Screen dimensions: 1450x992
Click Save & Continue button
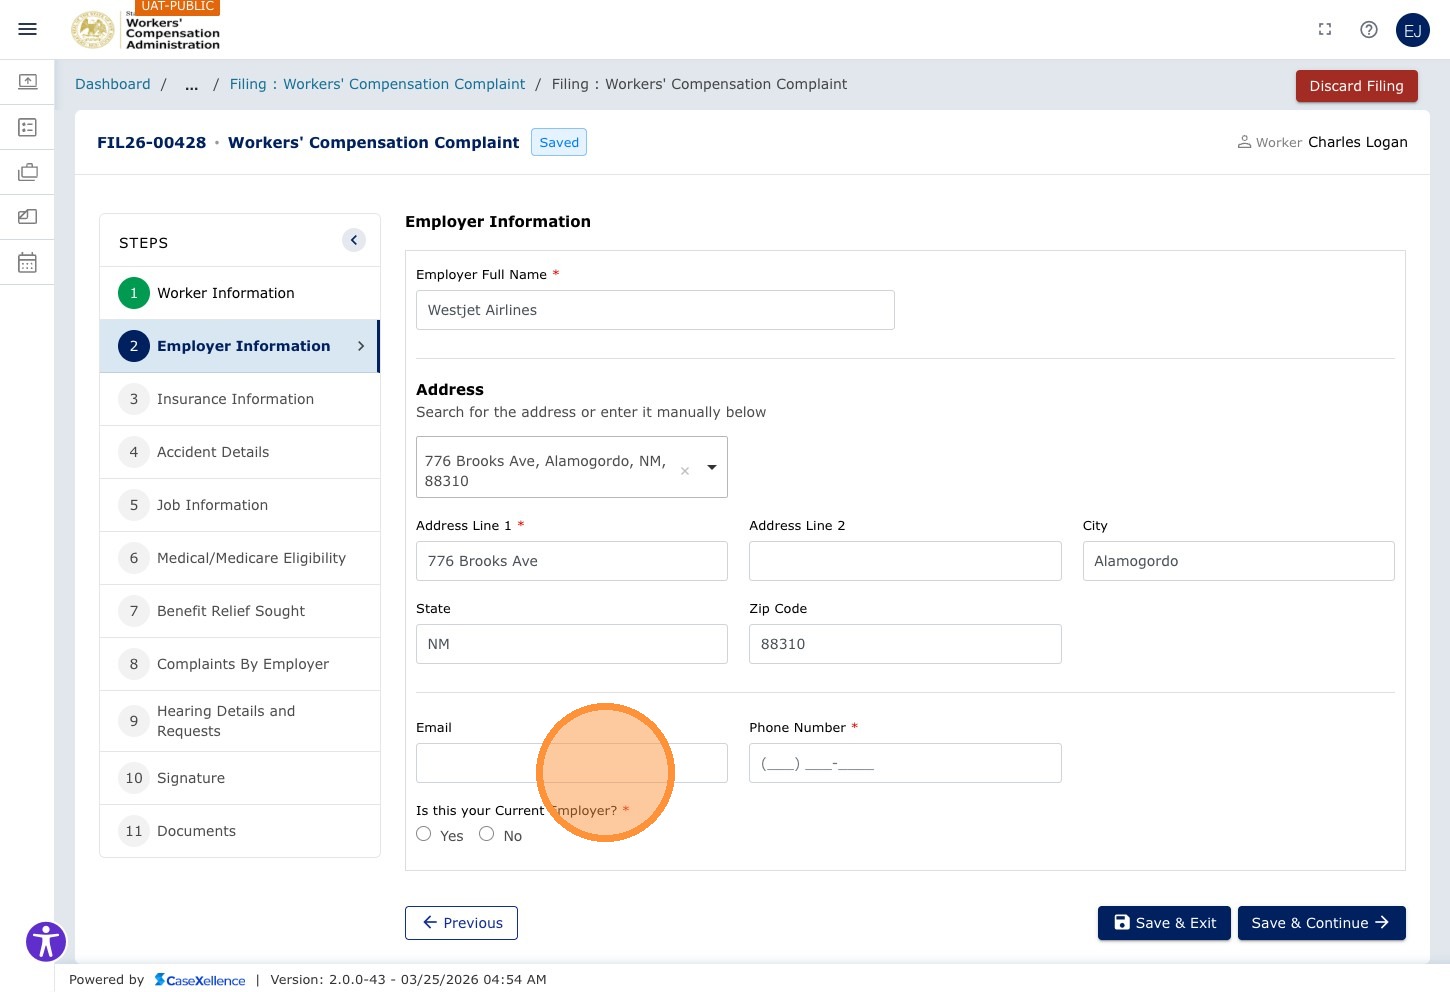[x=1322, y=923]
